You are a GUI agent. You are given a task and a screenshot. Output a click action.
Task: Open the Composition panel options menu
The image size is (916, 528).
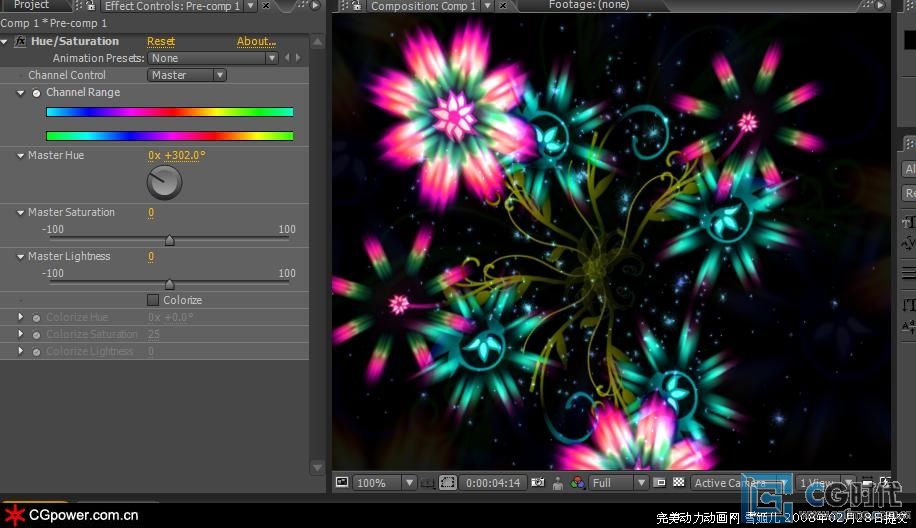coord(880,5)
